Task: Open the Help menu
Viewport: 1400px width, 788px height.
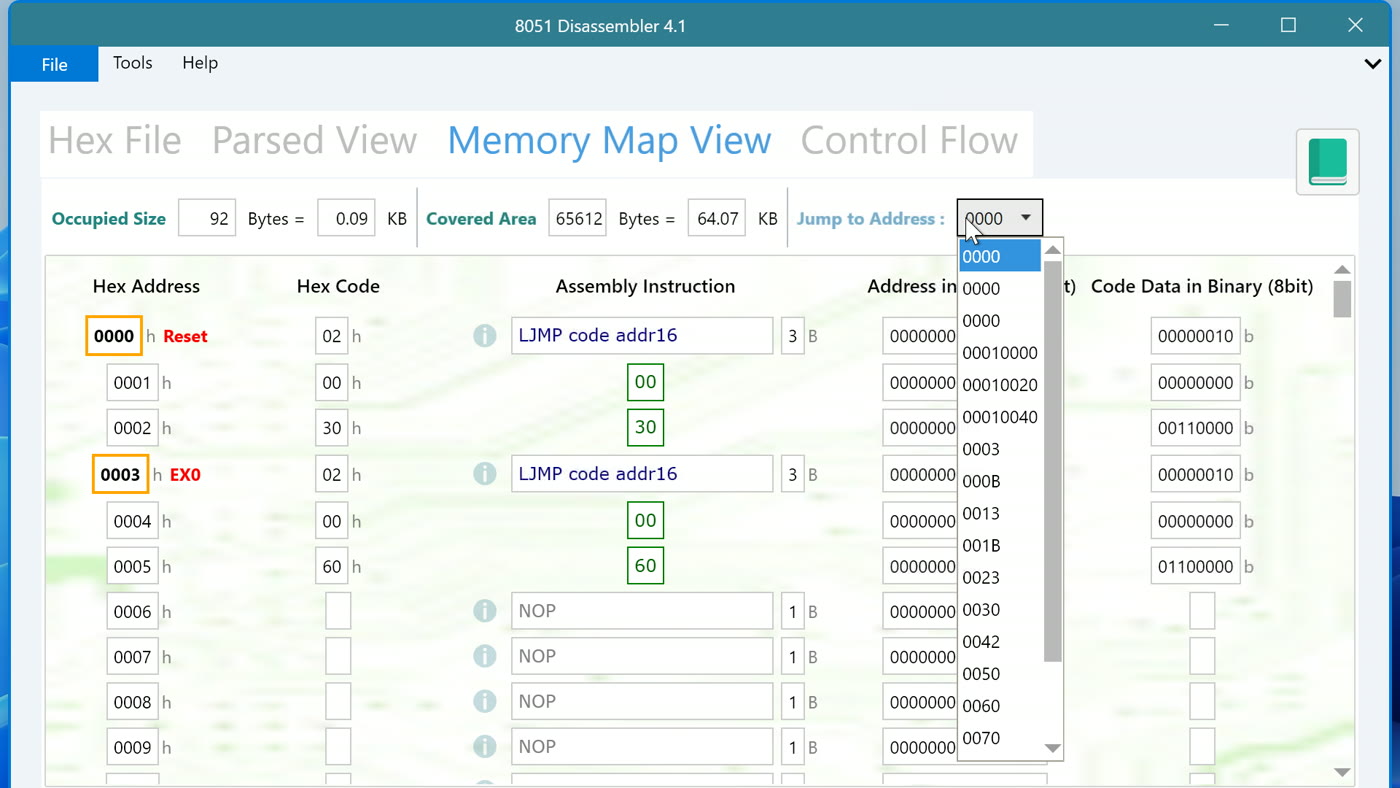Action: (200, 63)
